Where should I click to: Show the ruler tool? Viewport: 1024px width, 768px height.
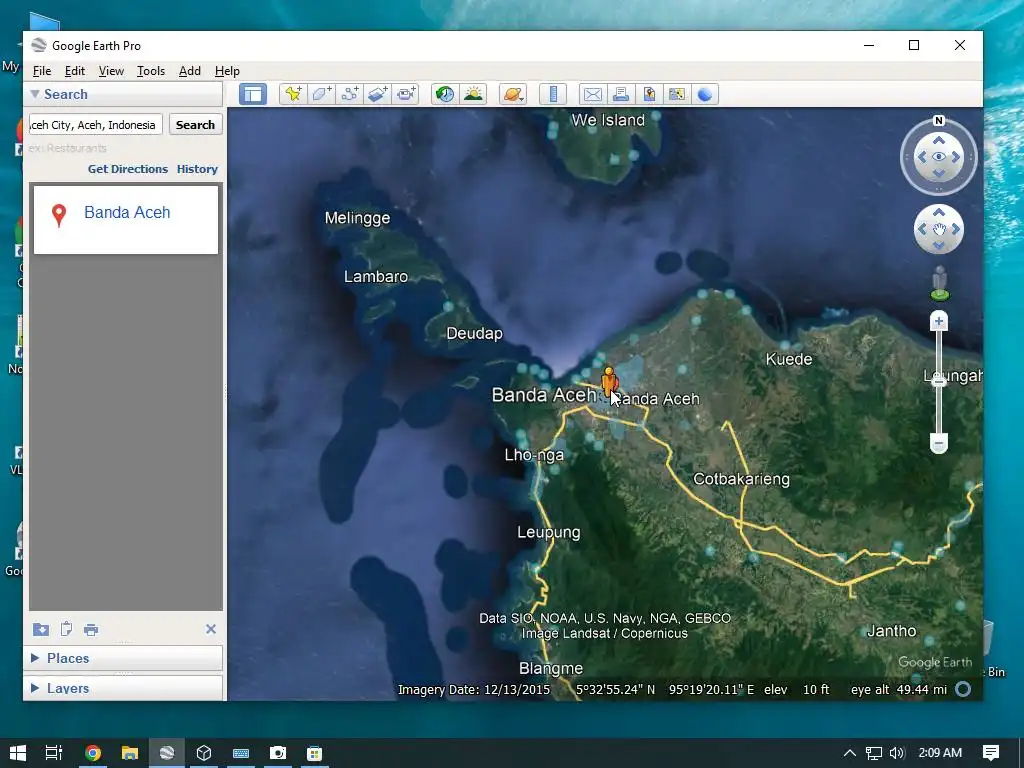(552, 94)
